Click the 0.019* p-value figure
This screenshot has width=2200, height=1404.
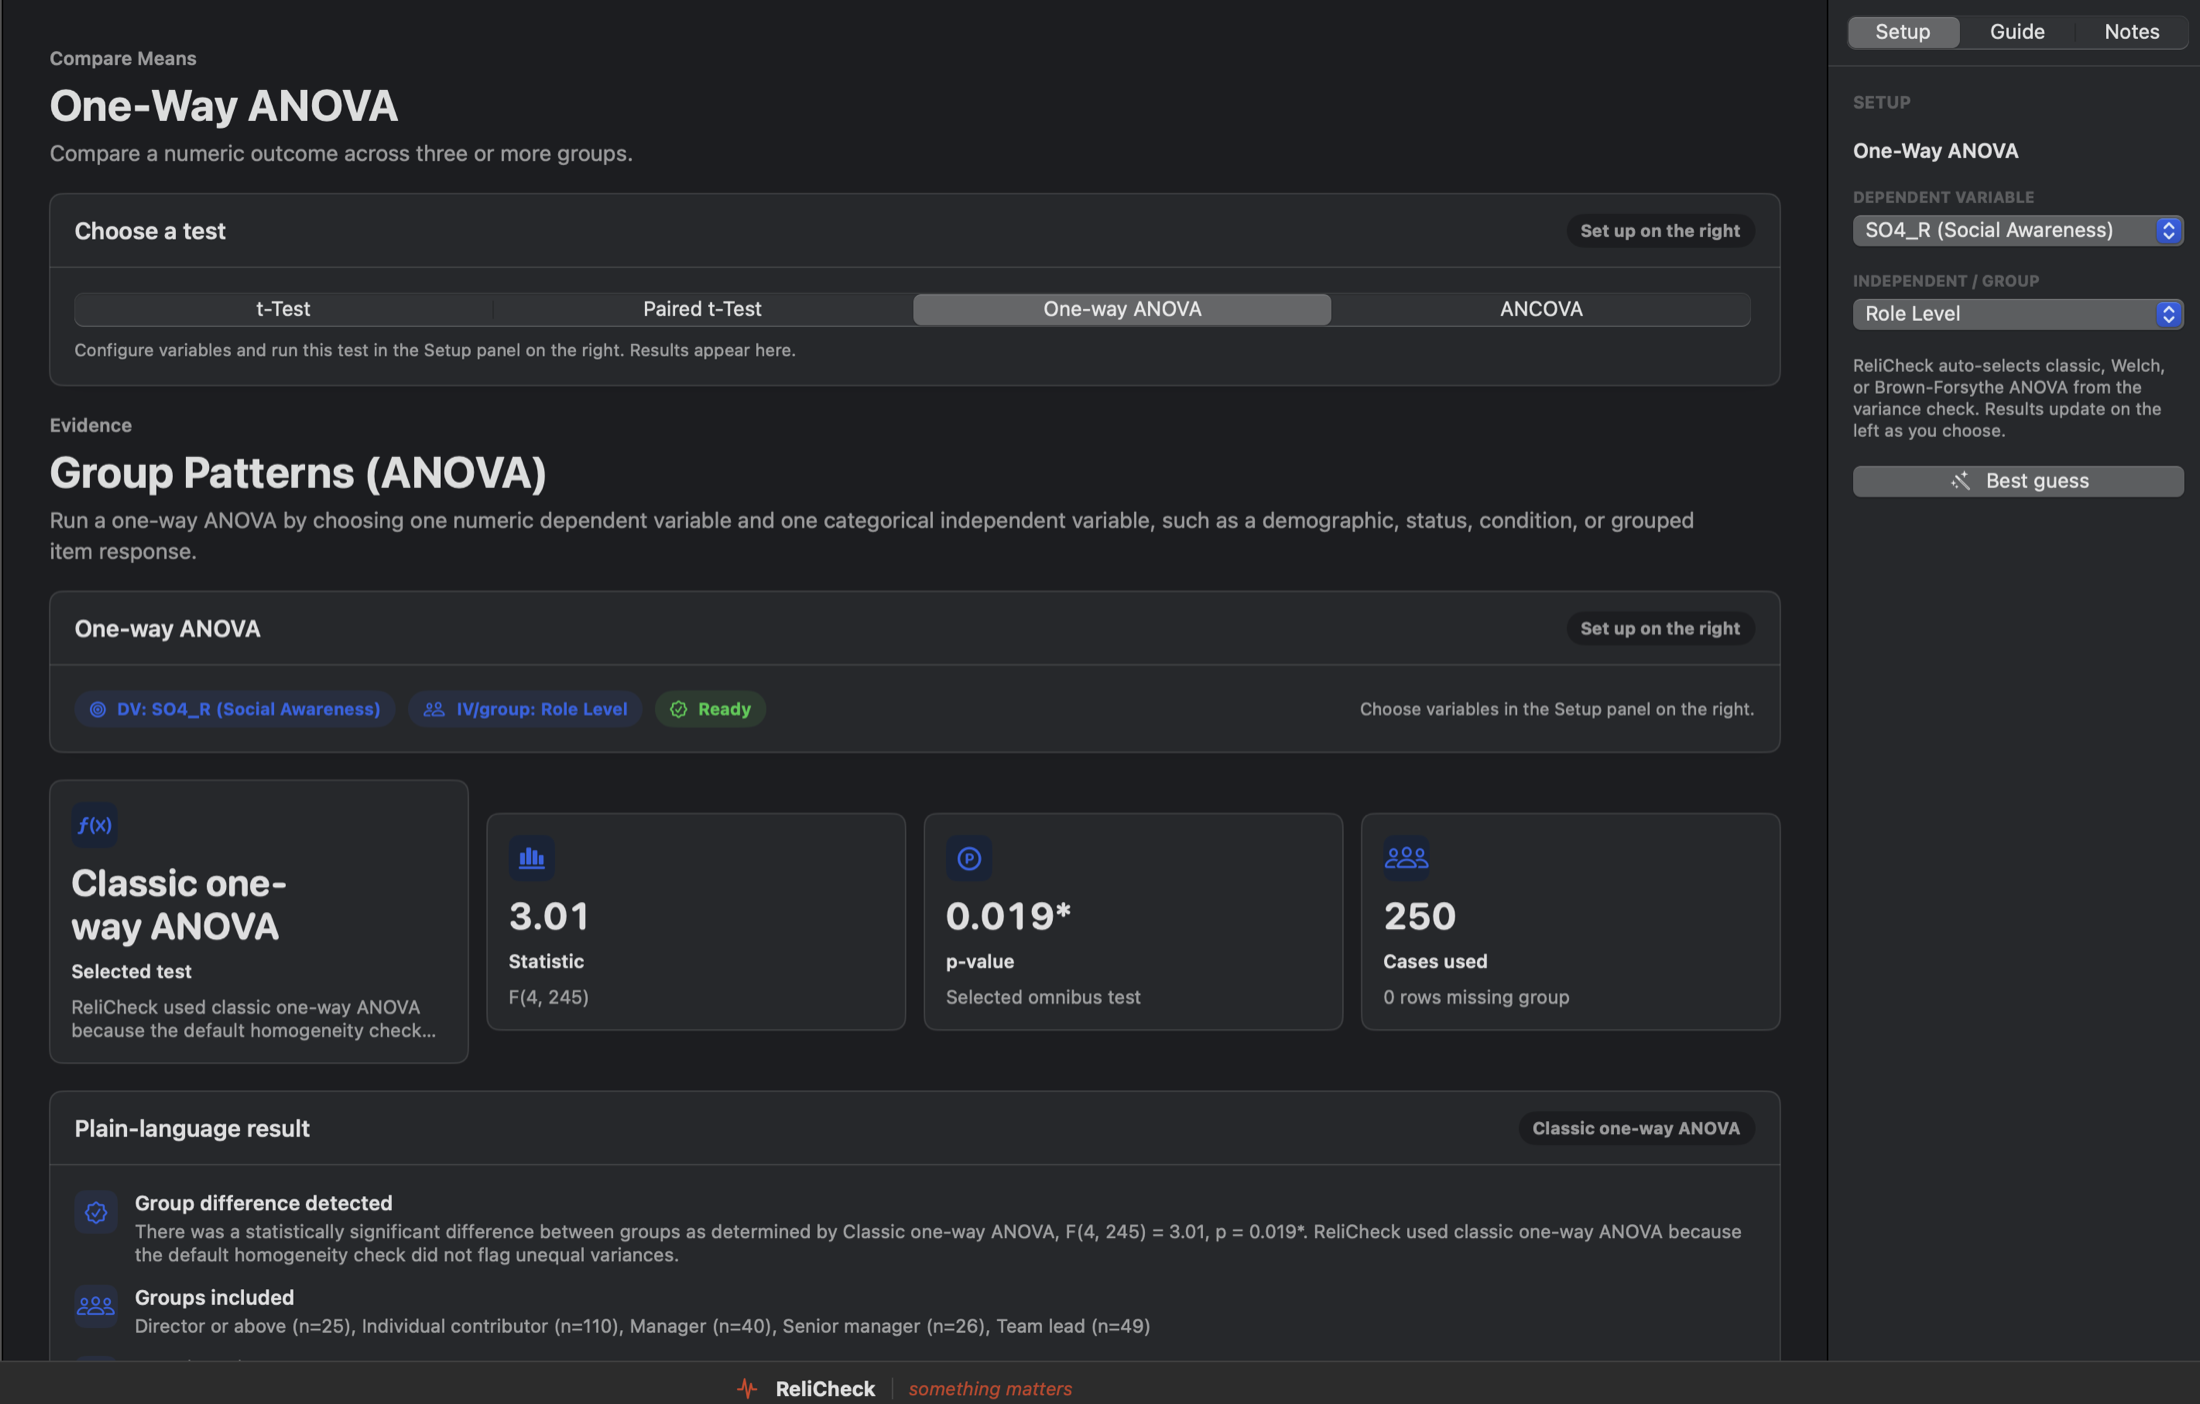tap(1008, 916)
